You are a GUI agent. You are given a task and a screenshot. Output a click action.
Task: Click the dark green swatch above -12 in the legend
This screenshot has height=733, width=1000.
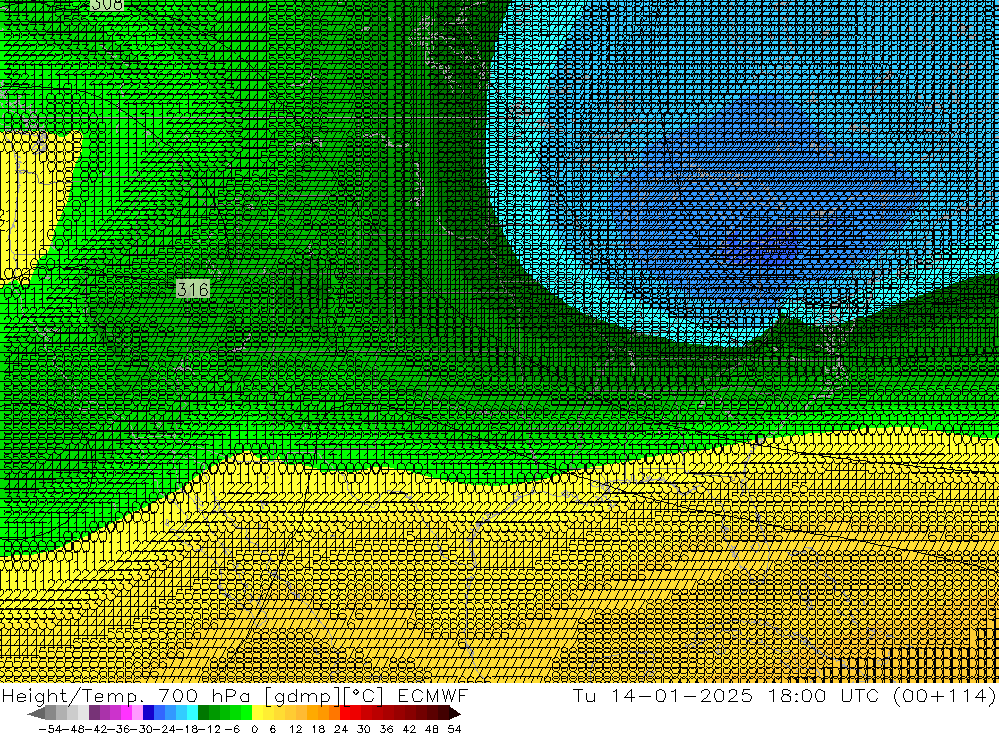203,713
